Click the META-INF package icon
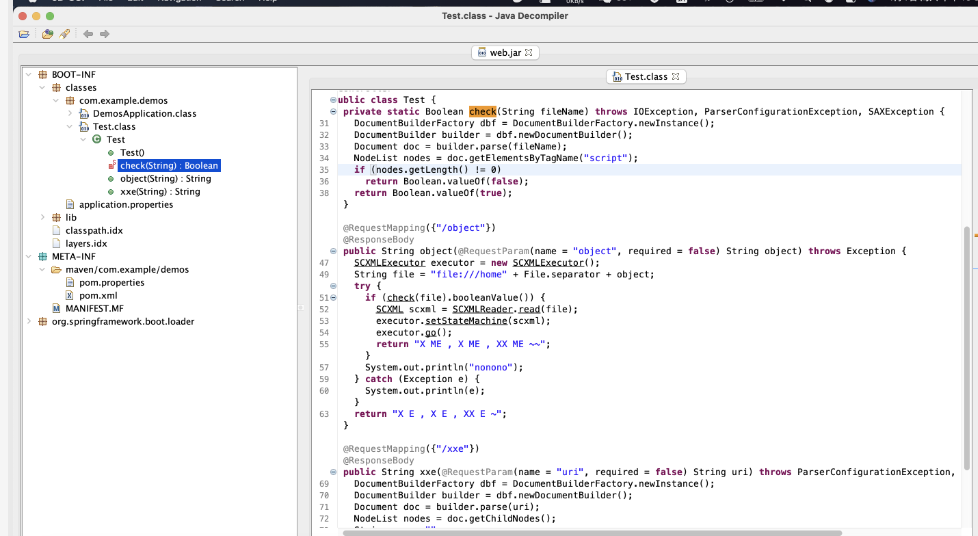978x536 pixels. [42, 256]
